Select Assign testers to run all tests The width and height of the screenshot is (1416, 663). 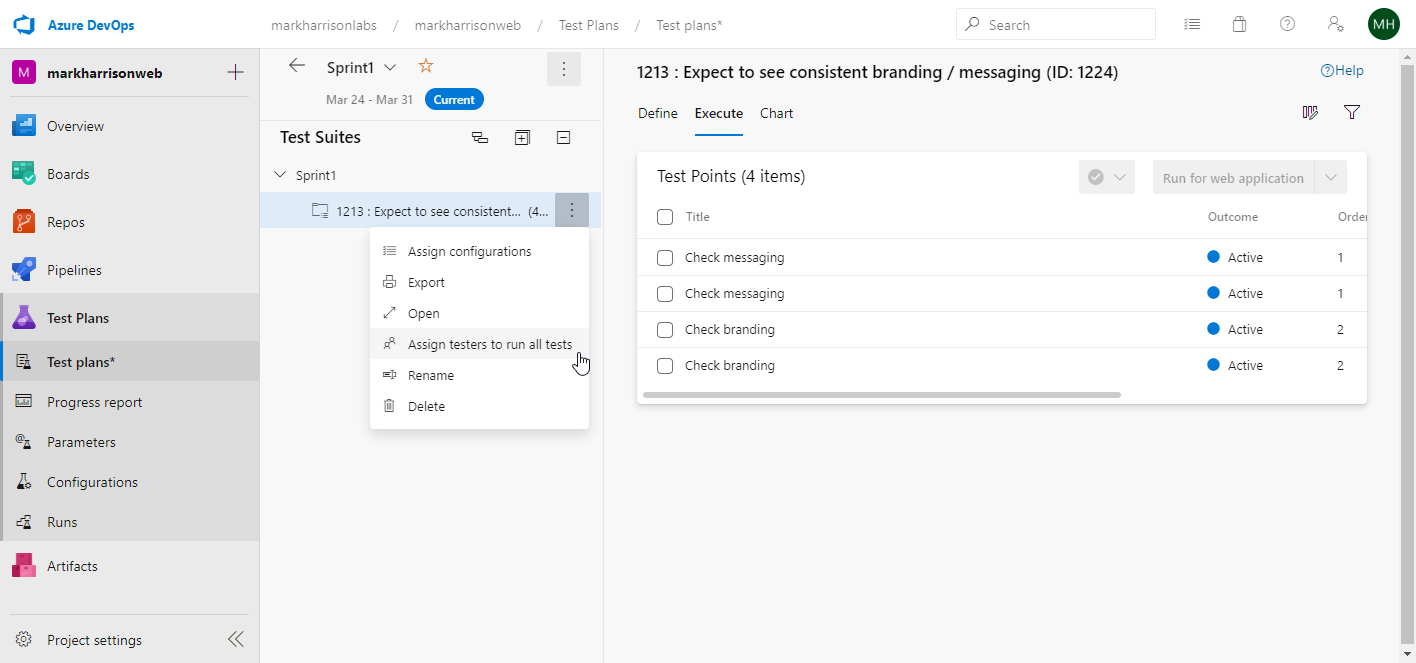[489, 345]
